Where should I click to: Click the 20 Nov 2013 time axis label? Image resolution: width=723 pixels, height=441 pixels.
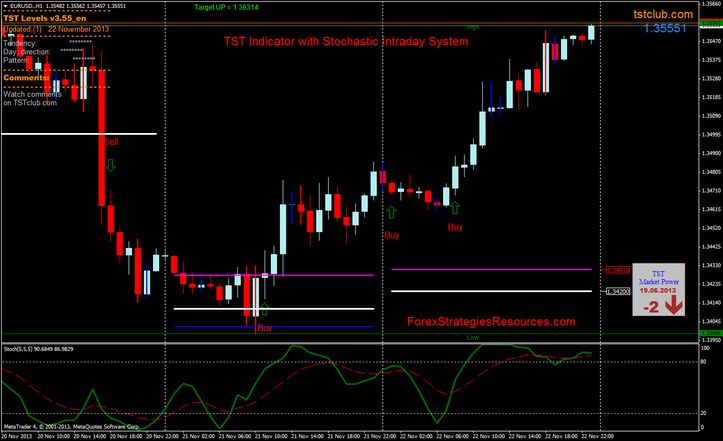point(17,436)
